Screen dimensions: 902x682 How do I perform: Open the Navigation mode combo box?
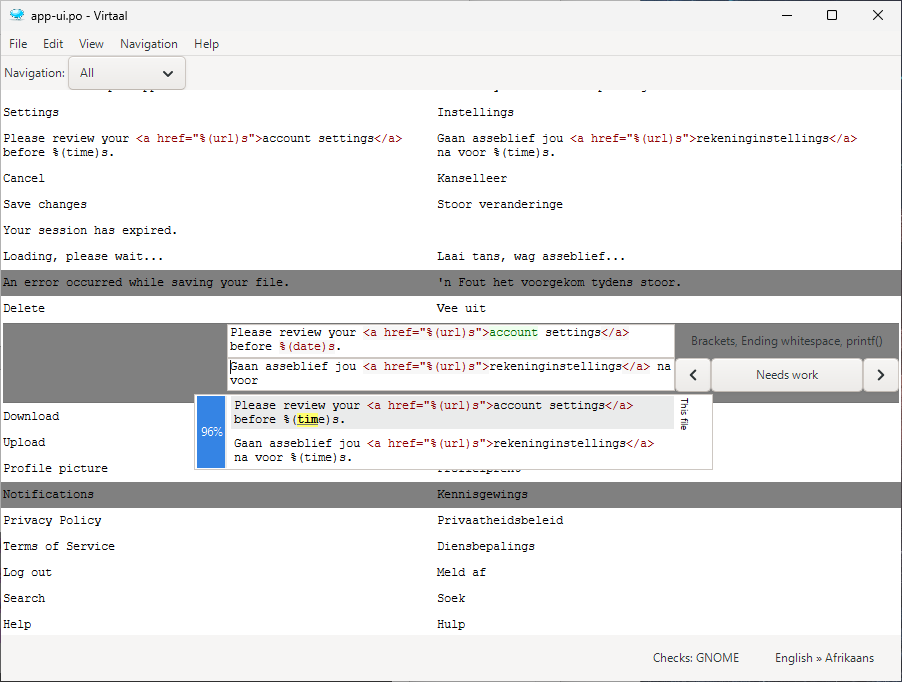click(x=127, y=73)
